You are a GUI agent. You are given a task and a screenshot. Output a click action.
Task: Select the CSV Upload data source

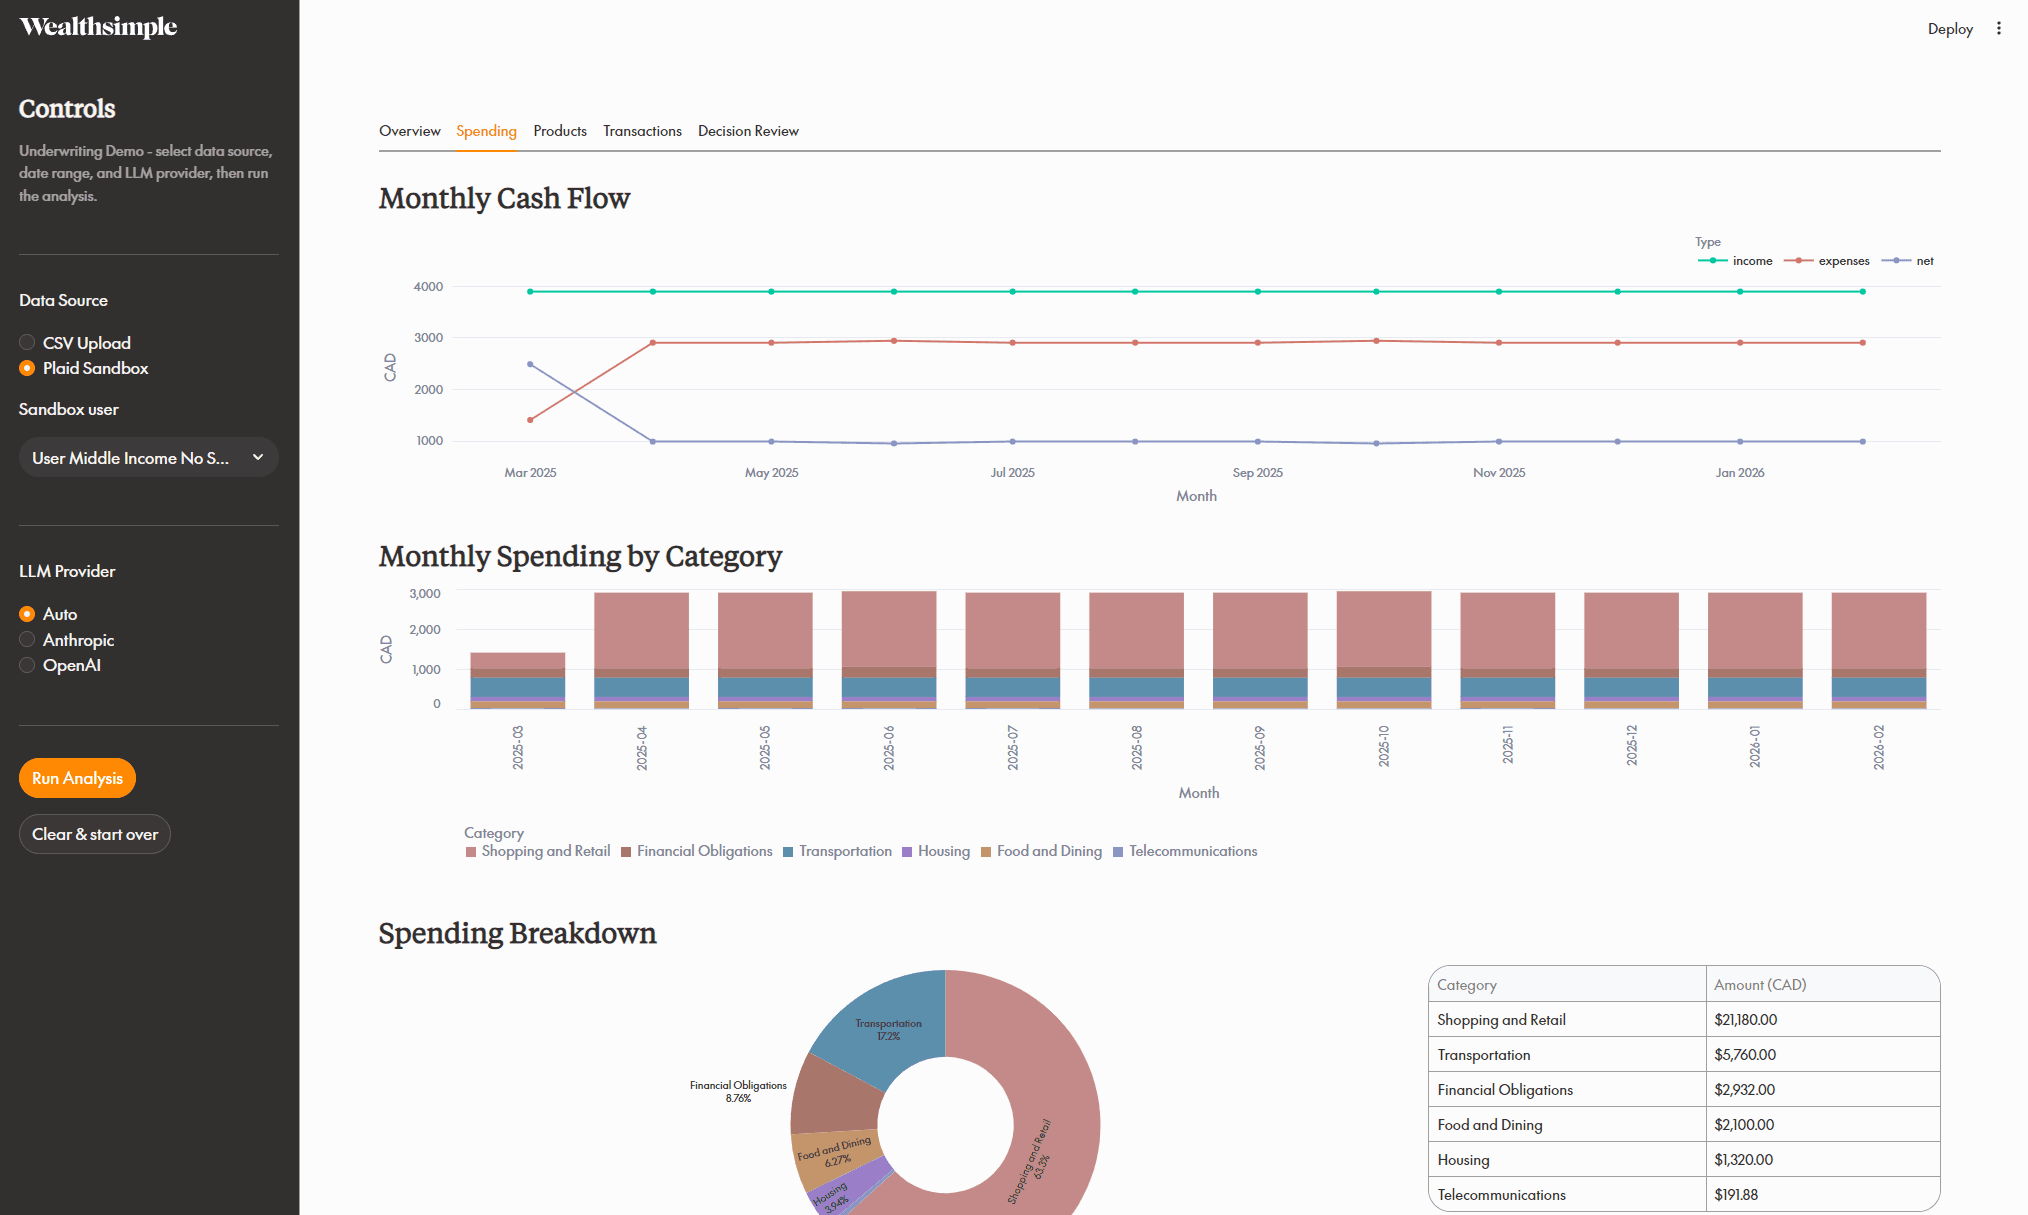(x=75, y=343)
